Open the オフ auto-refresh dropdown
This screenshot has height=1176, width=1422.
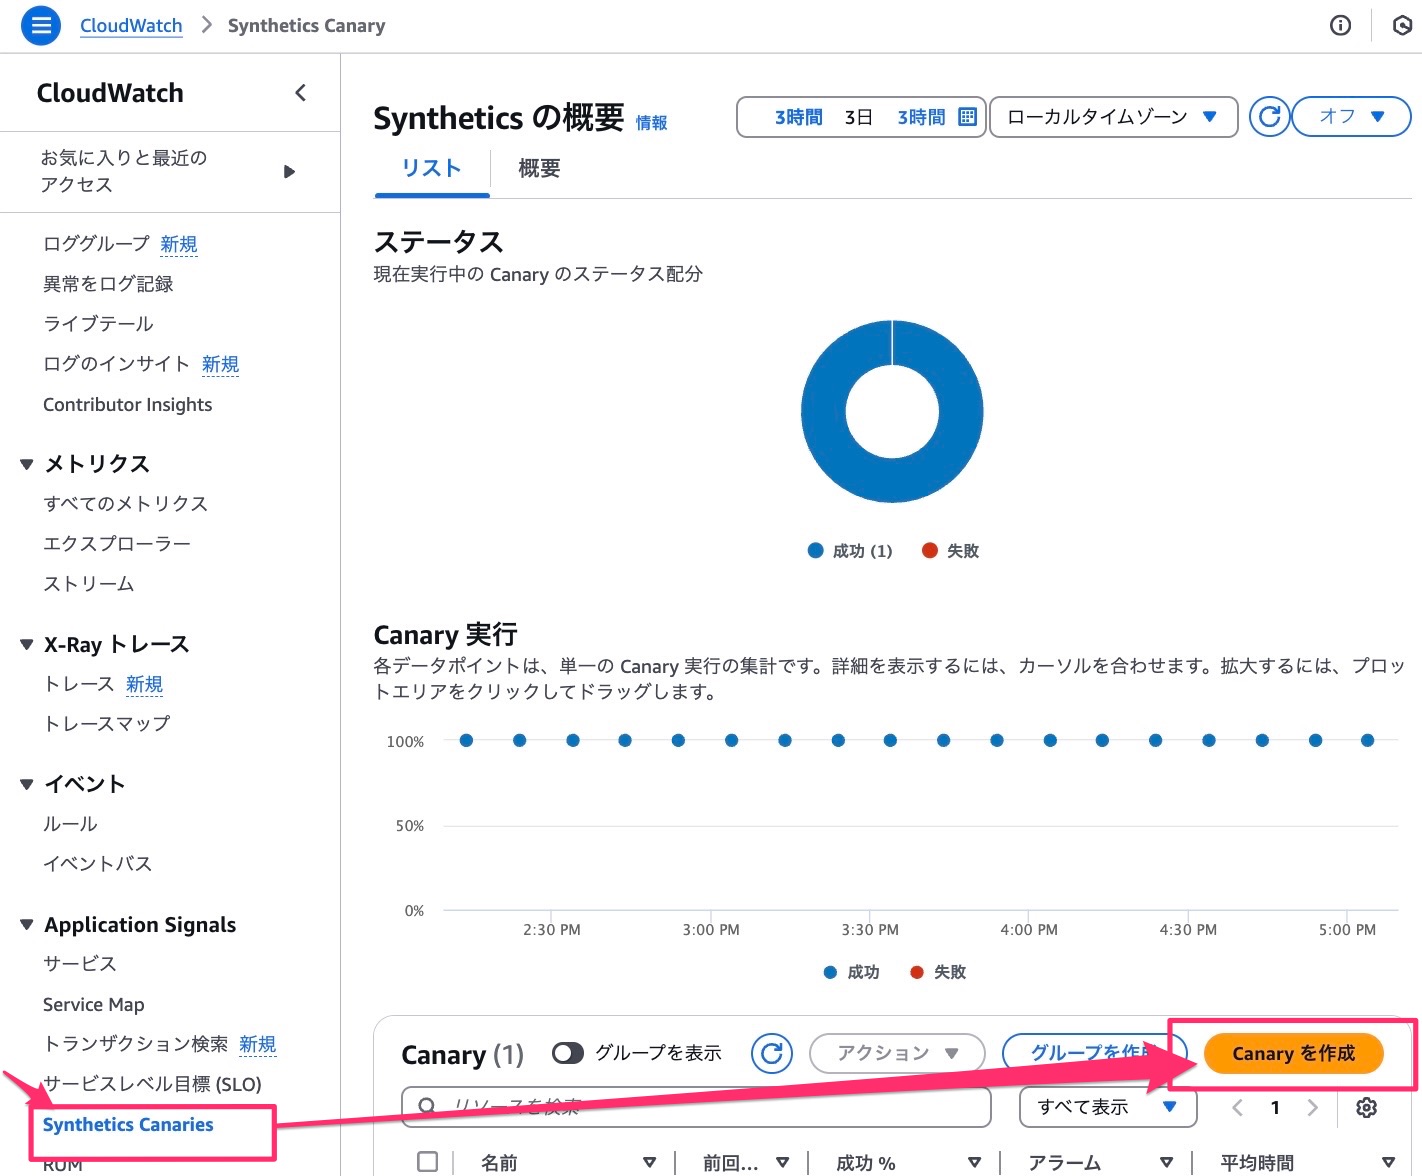[x=1351, y=117]
